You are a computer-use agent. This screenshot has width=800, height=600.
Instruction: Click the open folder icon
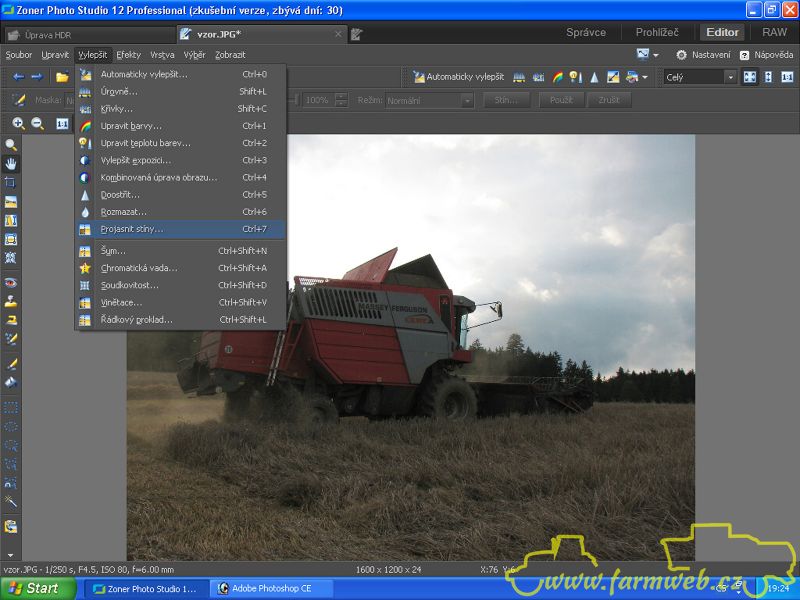click(x=62, y=77)
